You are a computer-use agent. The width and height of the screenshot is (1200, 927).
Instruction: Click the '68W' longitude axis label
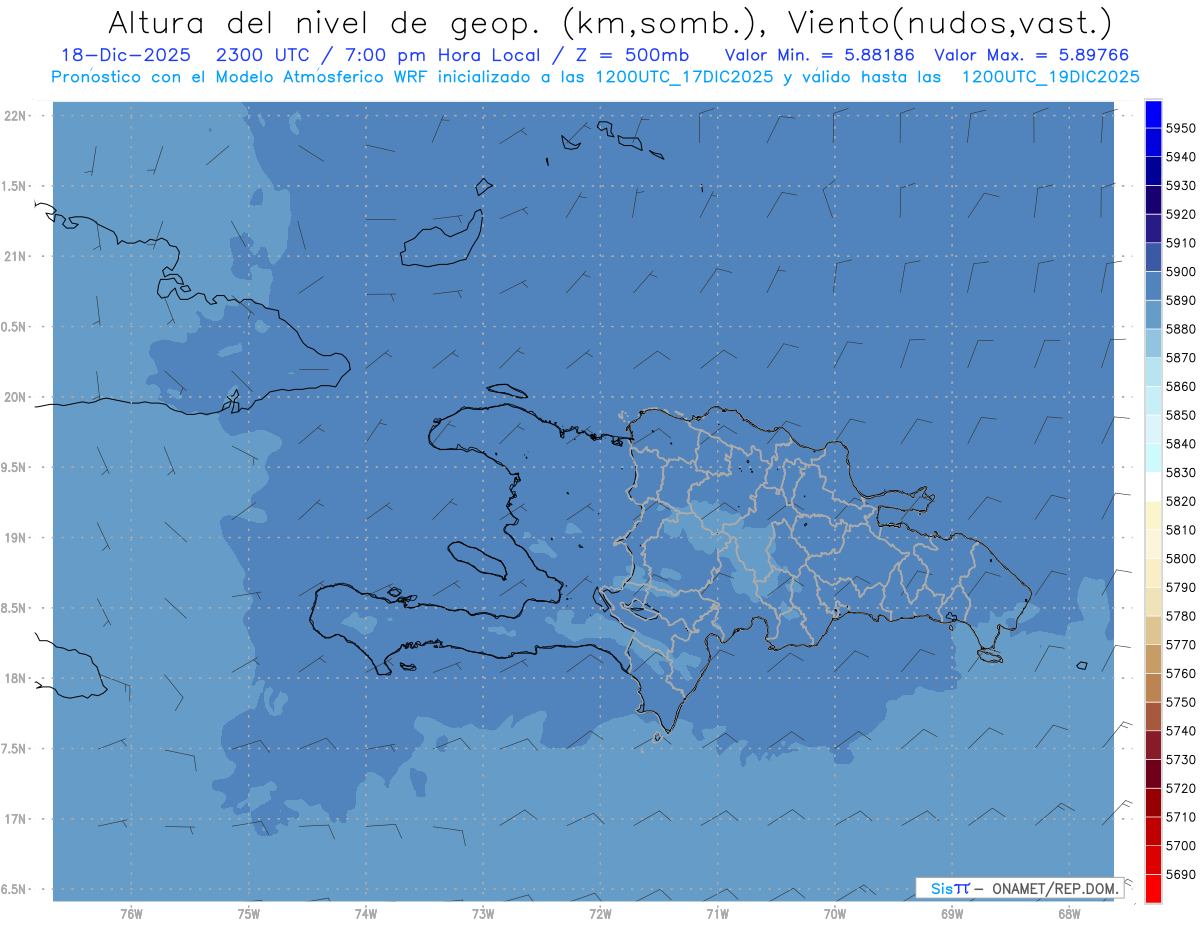click(x=1069, y=914)
